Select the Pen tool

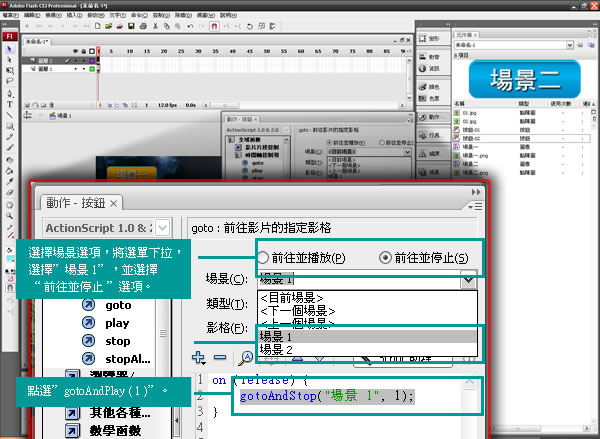[x=10, y=94]
